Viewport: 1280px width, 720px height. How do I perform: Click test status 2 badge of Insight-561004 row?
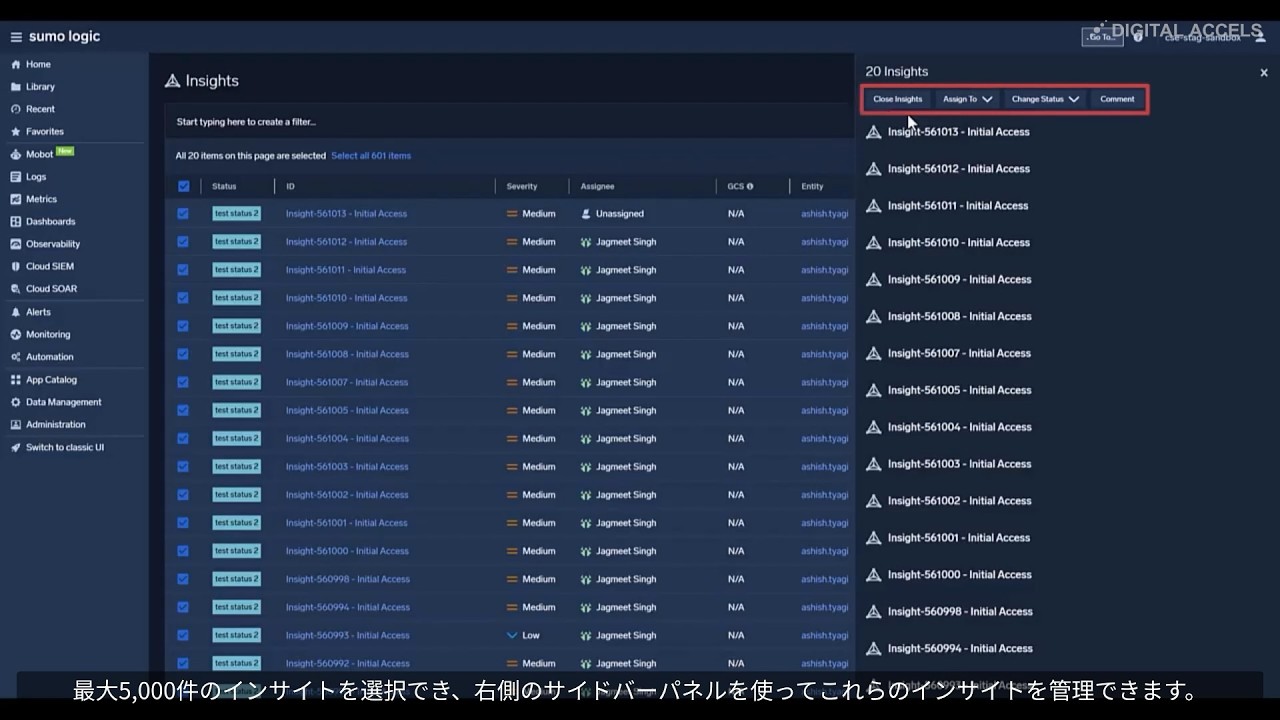236,438
